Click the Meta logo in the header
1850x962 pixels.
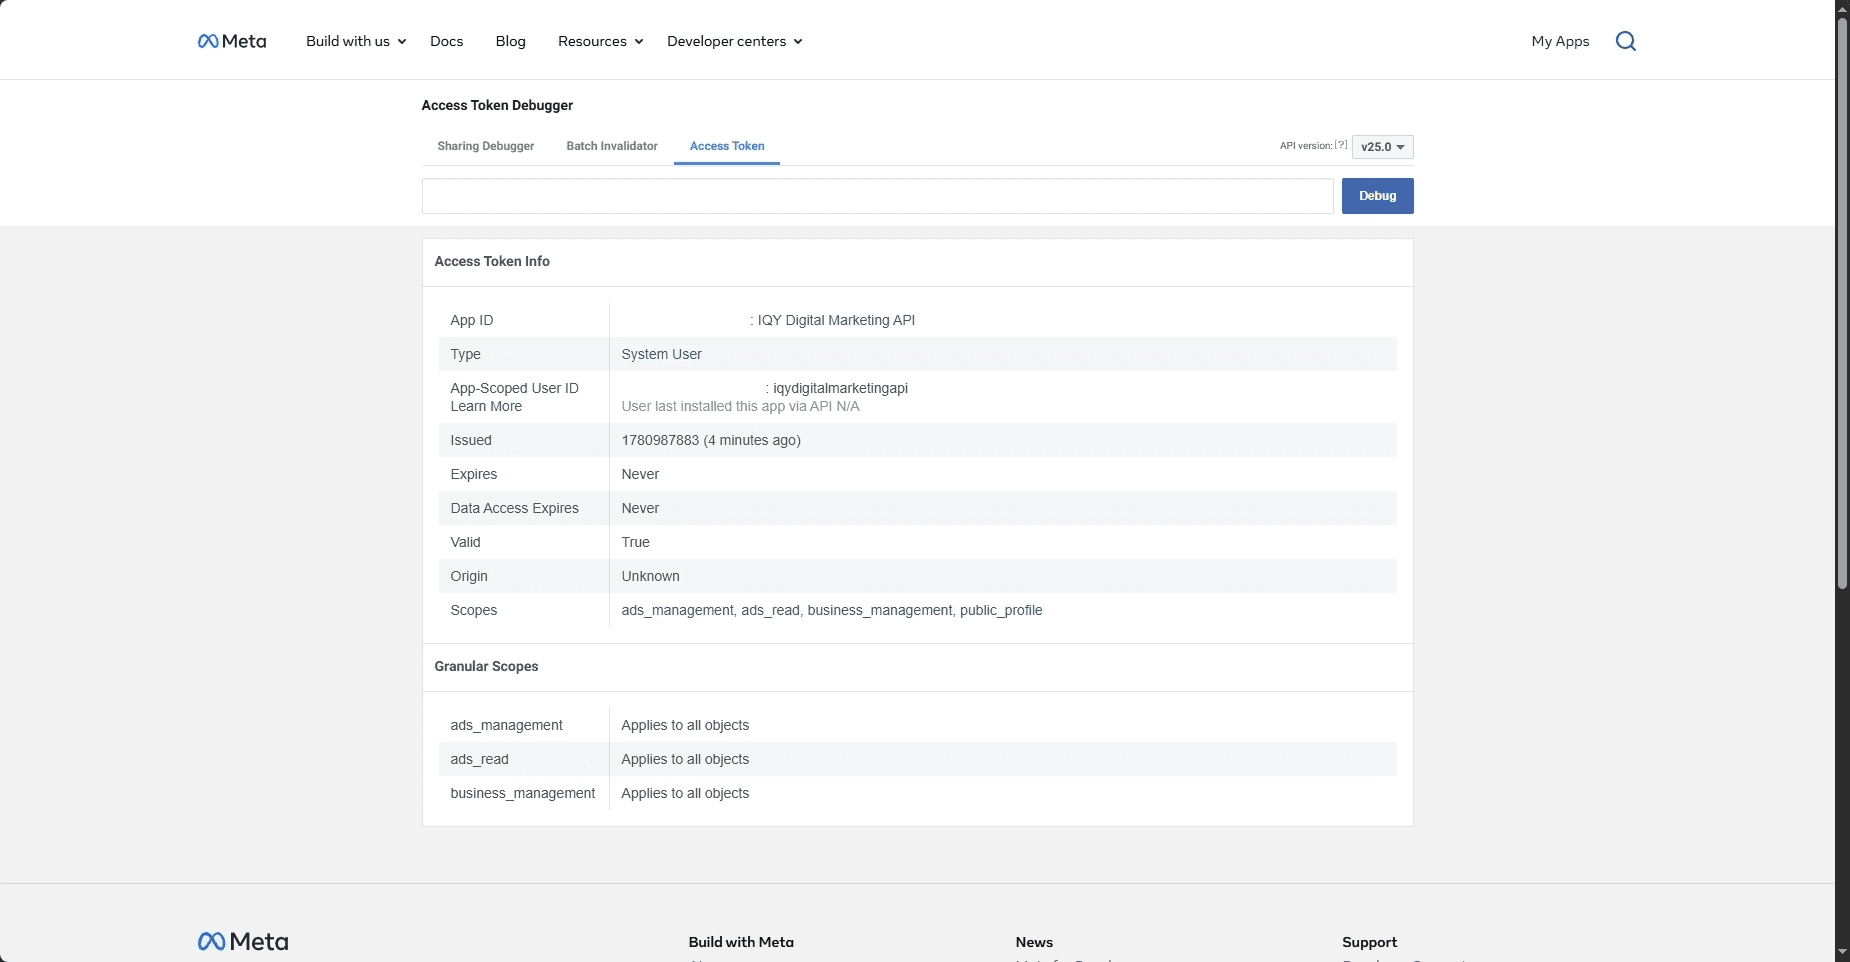click(x=232, y=41)
